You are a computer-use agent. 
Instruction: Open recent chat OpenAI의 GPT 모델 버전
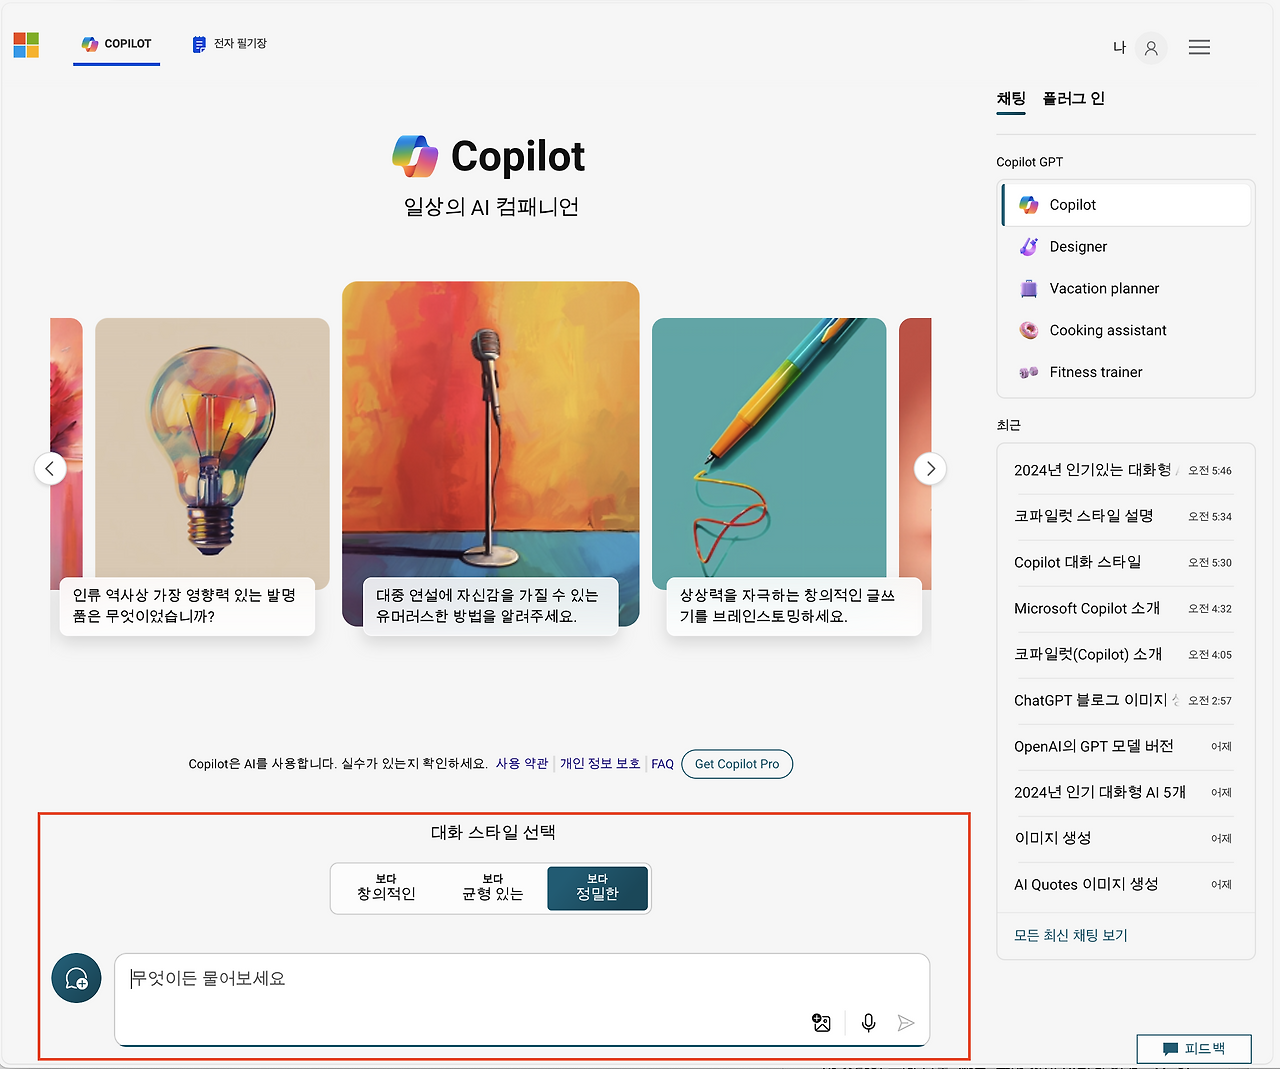pos(1122,746)
